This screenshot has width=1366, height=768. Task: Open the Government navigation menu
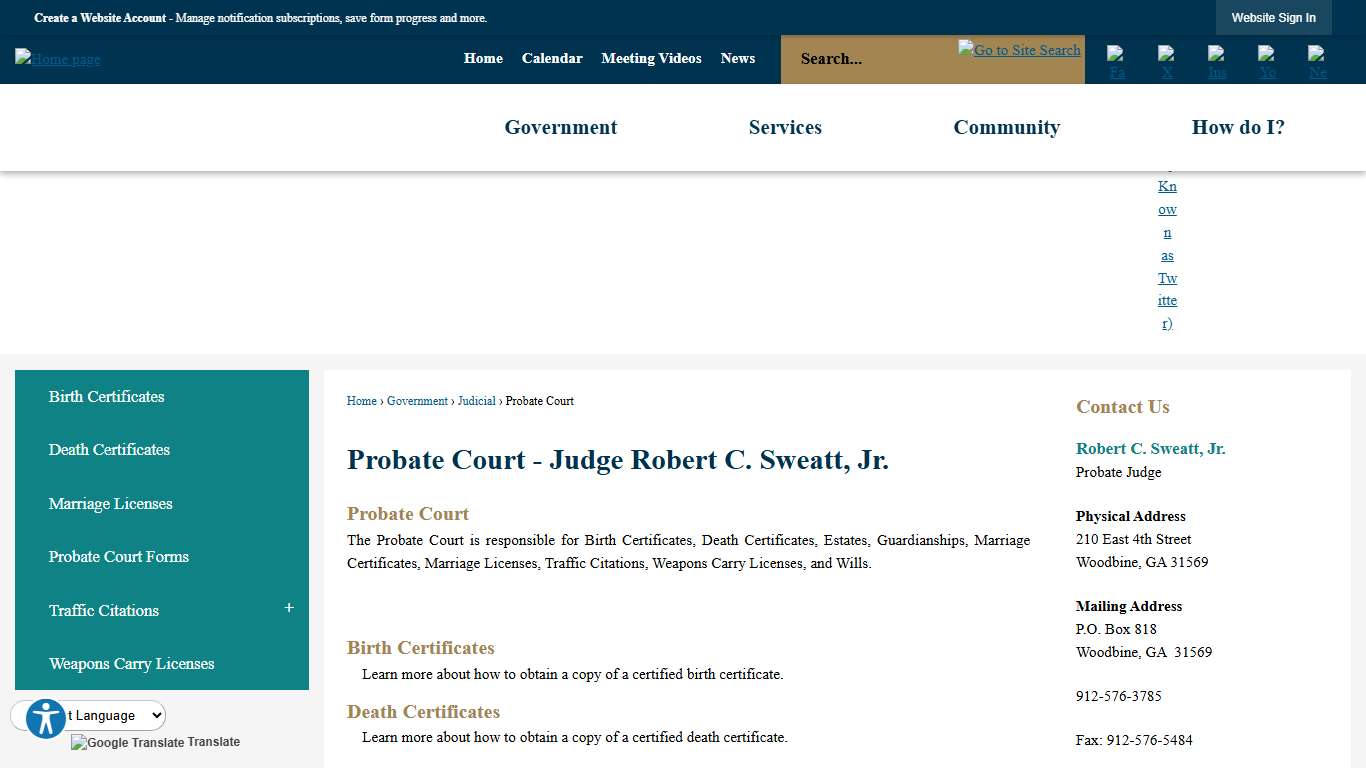pyautogui.click(x=560, y=127)
